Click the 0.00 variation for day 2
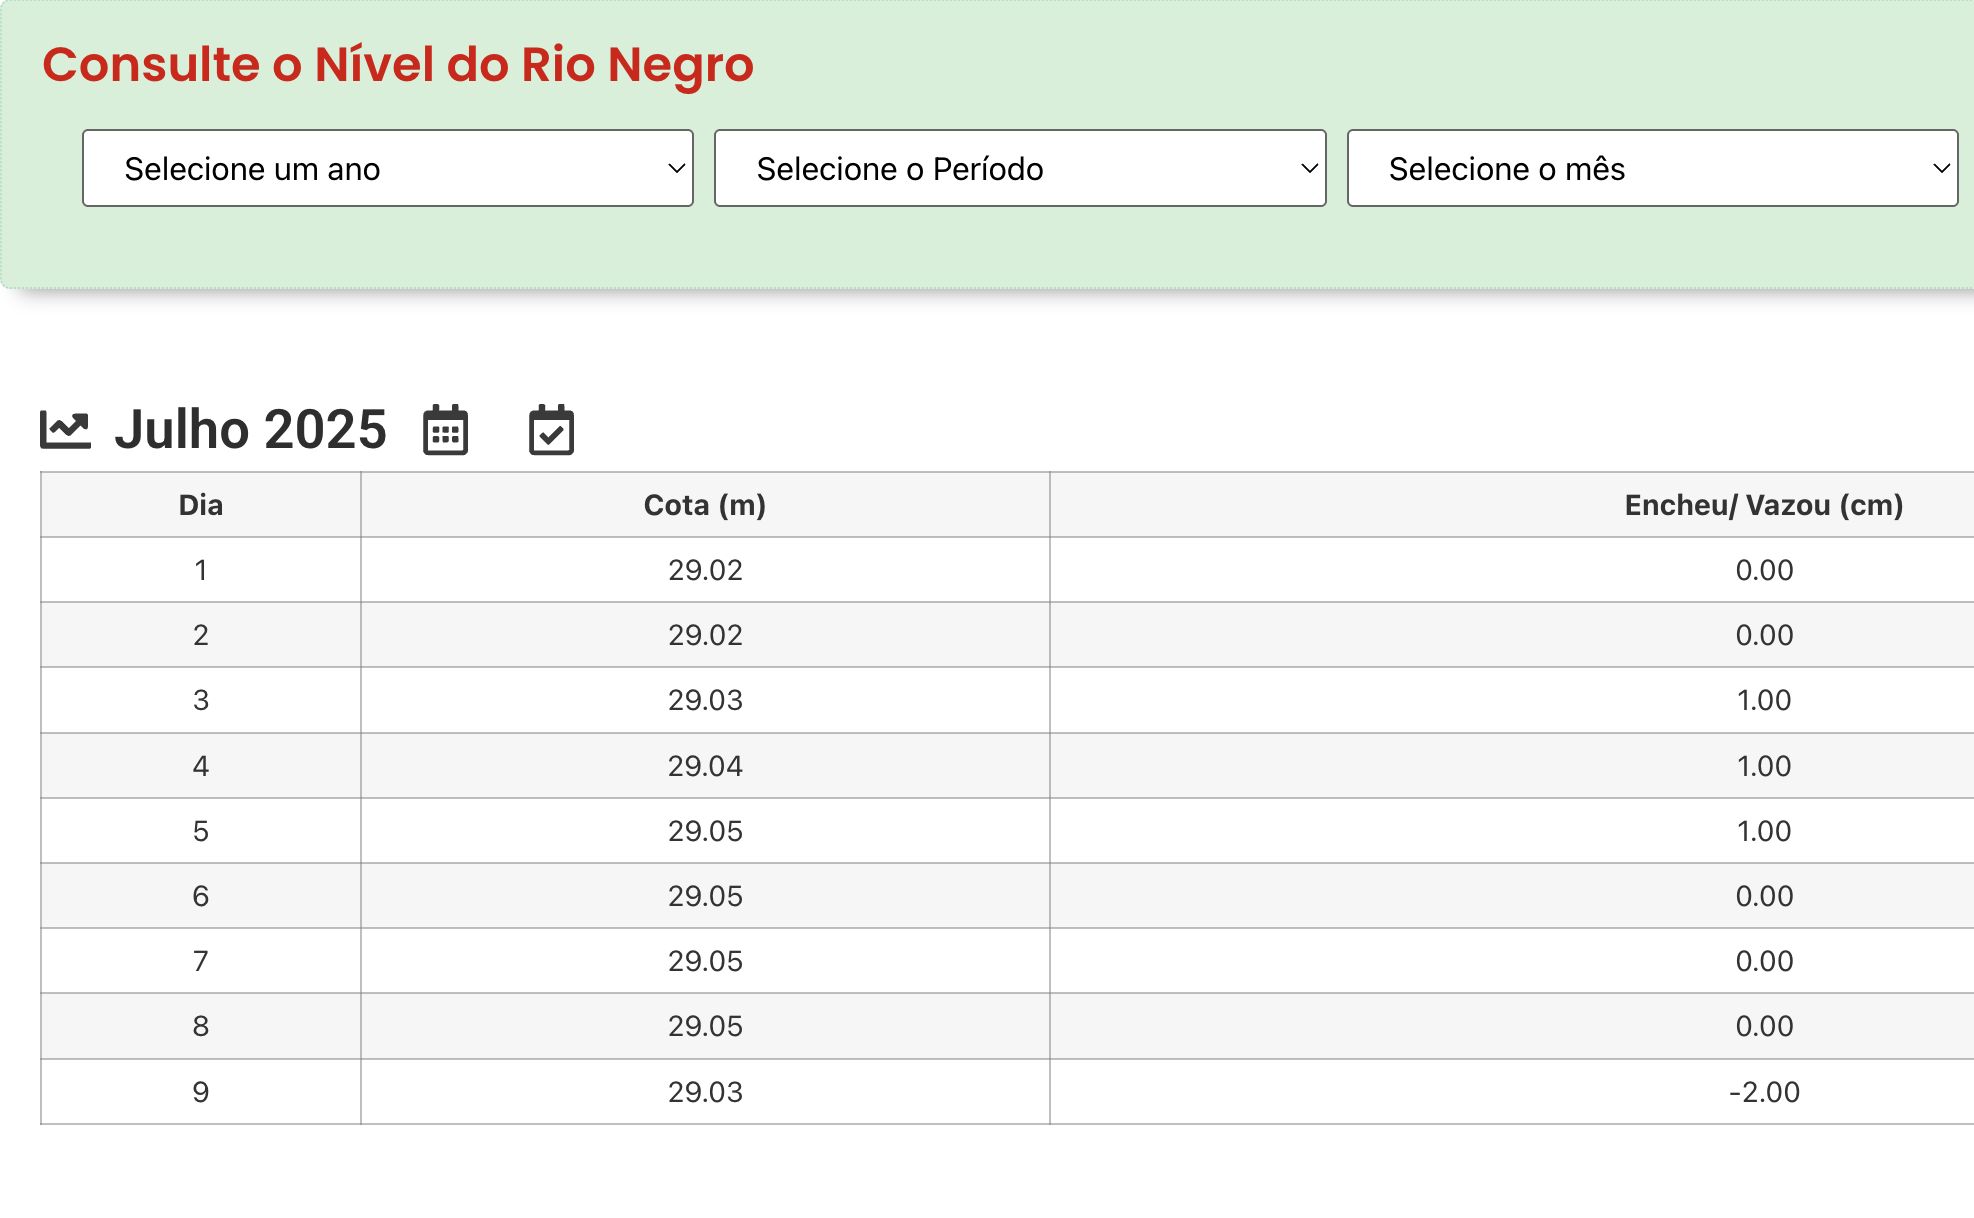Image resolution: width=1974 pixels, height=1218 pixels. point(1764,635)
